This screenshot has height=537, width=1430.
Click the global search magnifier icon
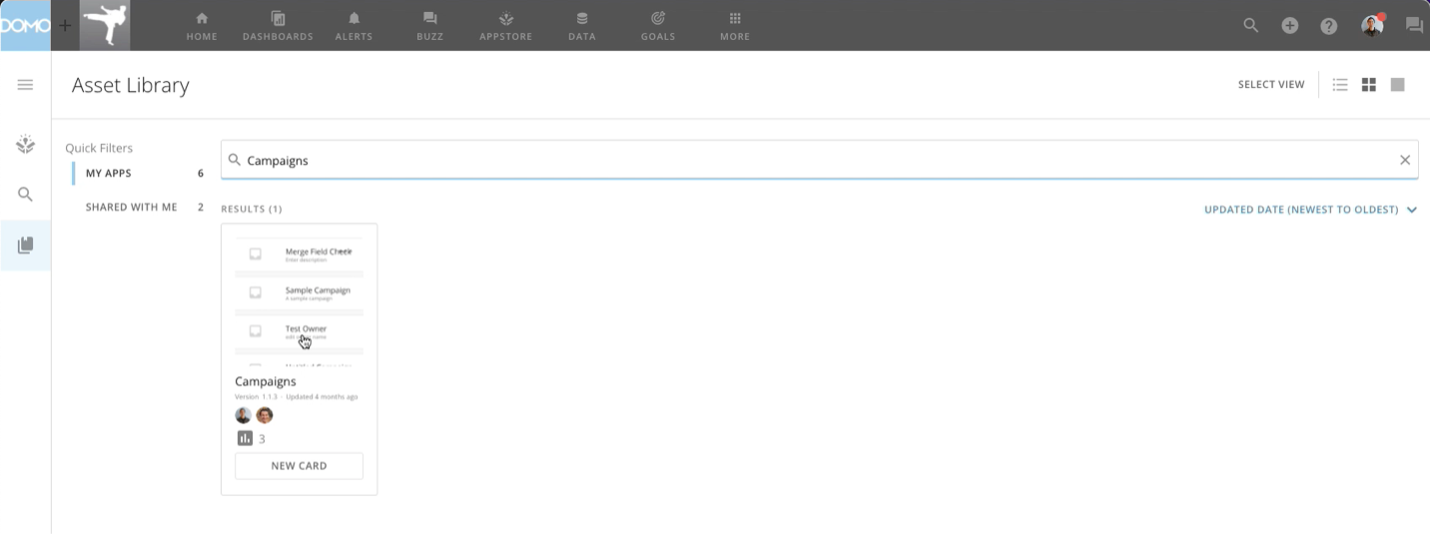(x=1251, y=25)
